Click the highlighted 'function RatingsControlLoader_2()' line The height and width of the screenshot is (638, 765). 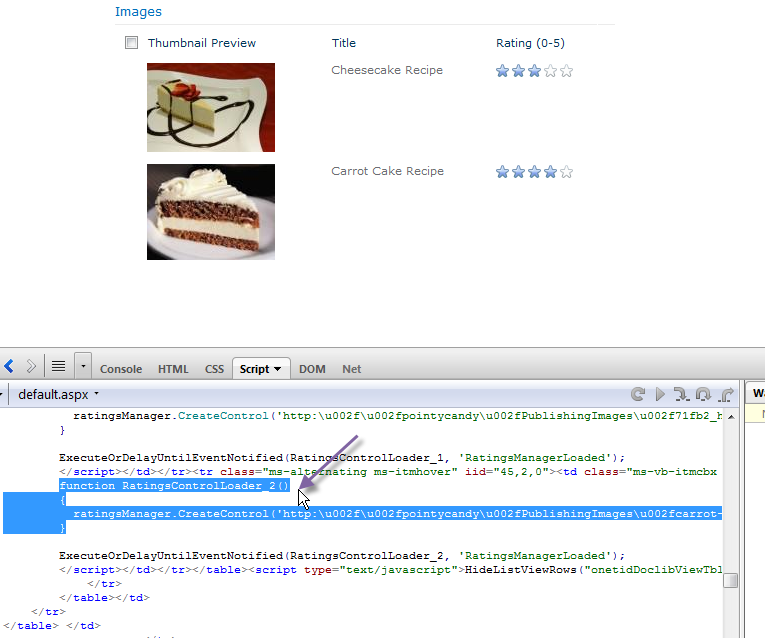click(175, 486)
